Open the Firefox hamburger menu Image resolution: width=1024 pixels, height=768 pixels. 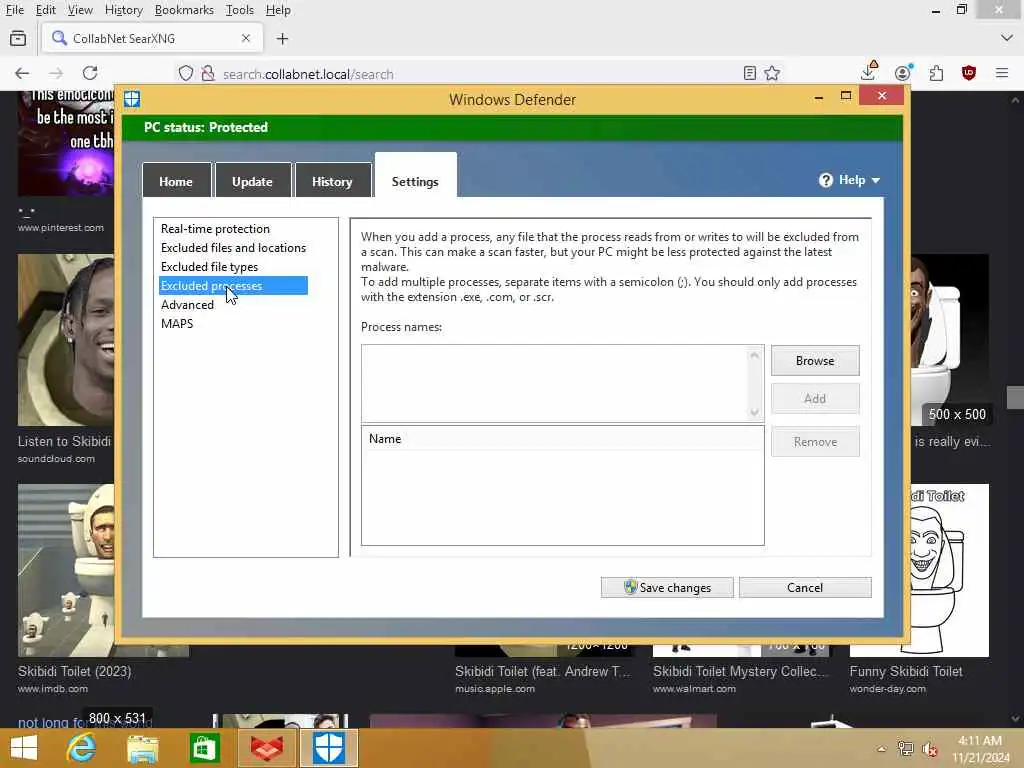tap(1002, 73)
